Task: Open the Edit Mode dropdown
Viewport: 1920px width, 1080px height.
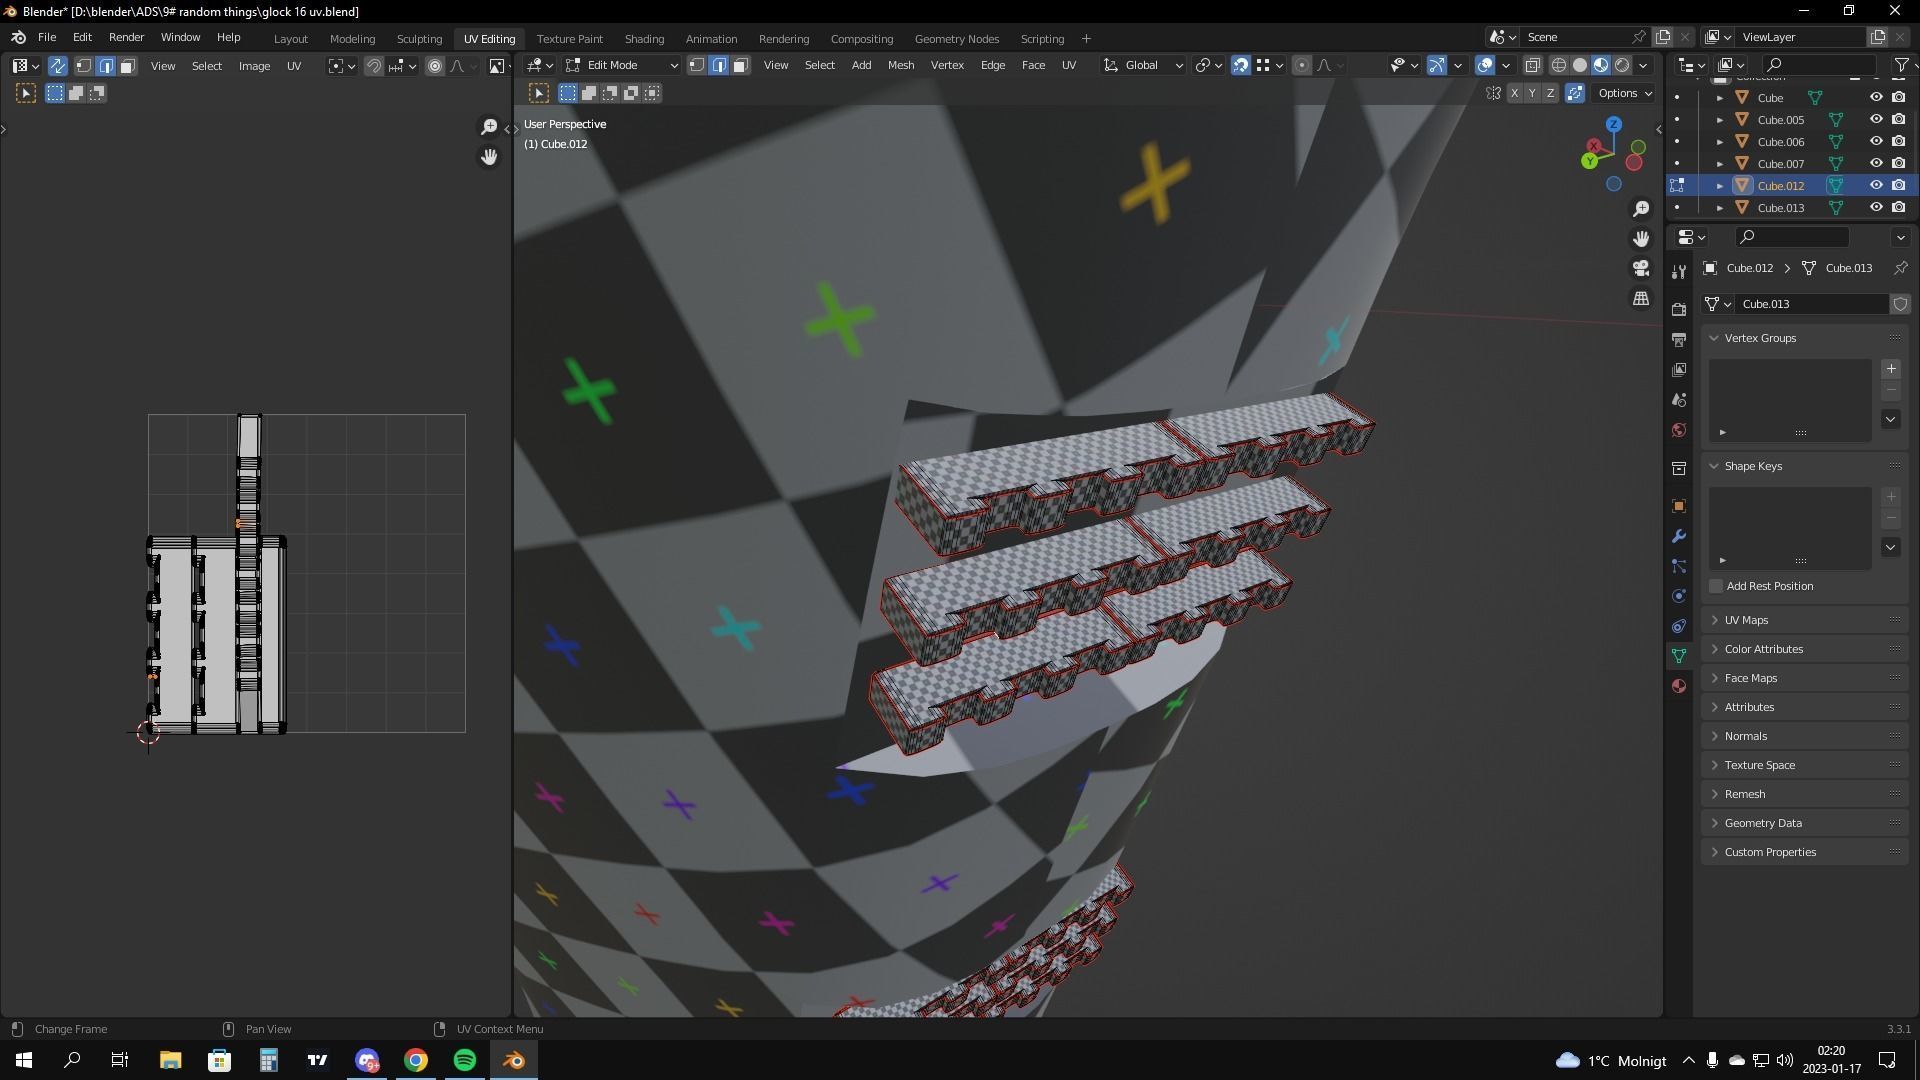Action: pos(622,66)
